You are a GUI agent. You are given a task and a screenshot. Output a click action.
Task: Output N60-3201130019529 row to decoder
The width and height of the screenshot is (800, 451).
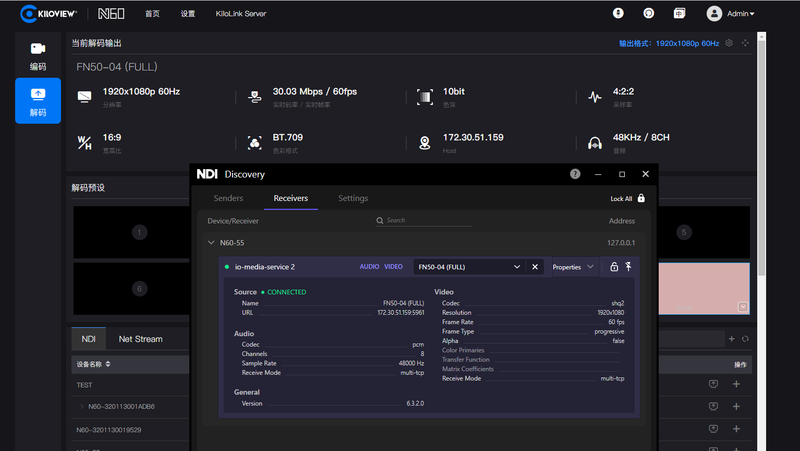713,429
